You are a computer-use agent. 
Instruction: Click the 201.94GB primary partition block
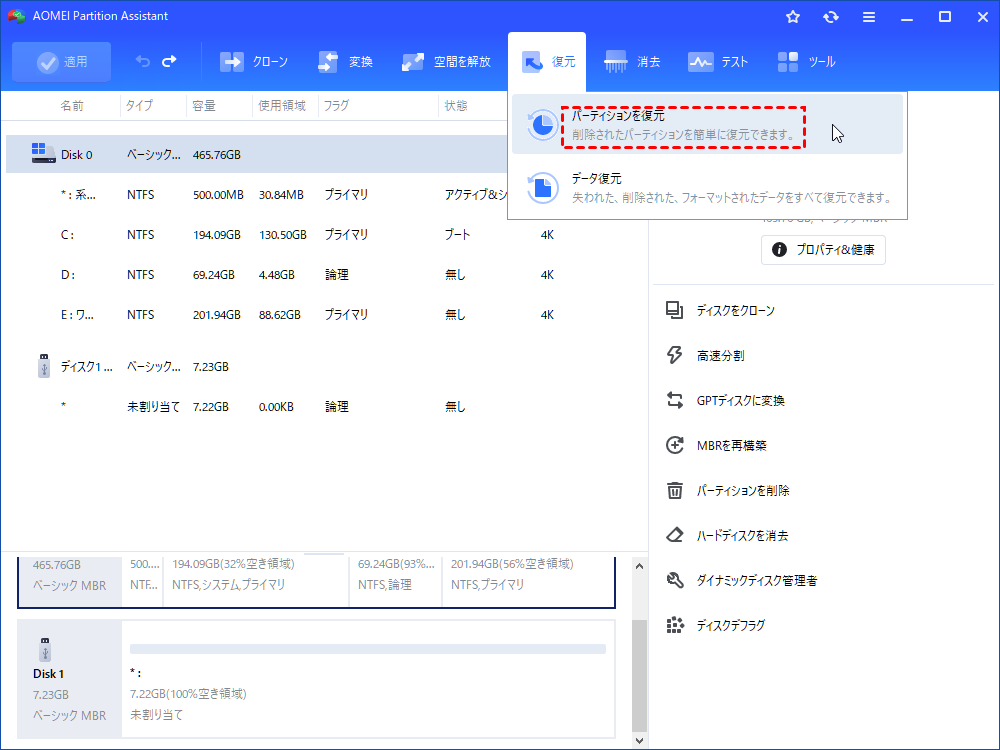pyautogui.click(x=528, y=580)
